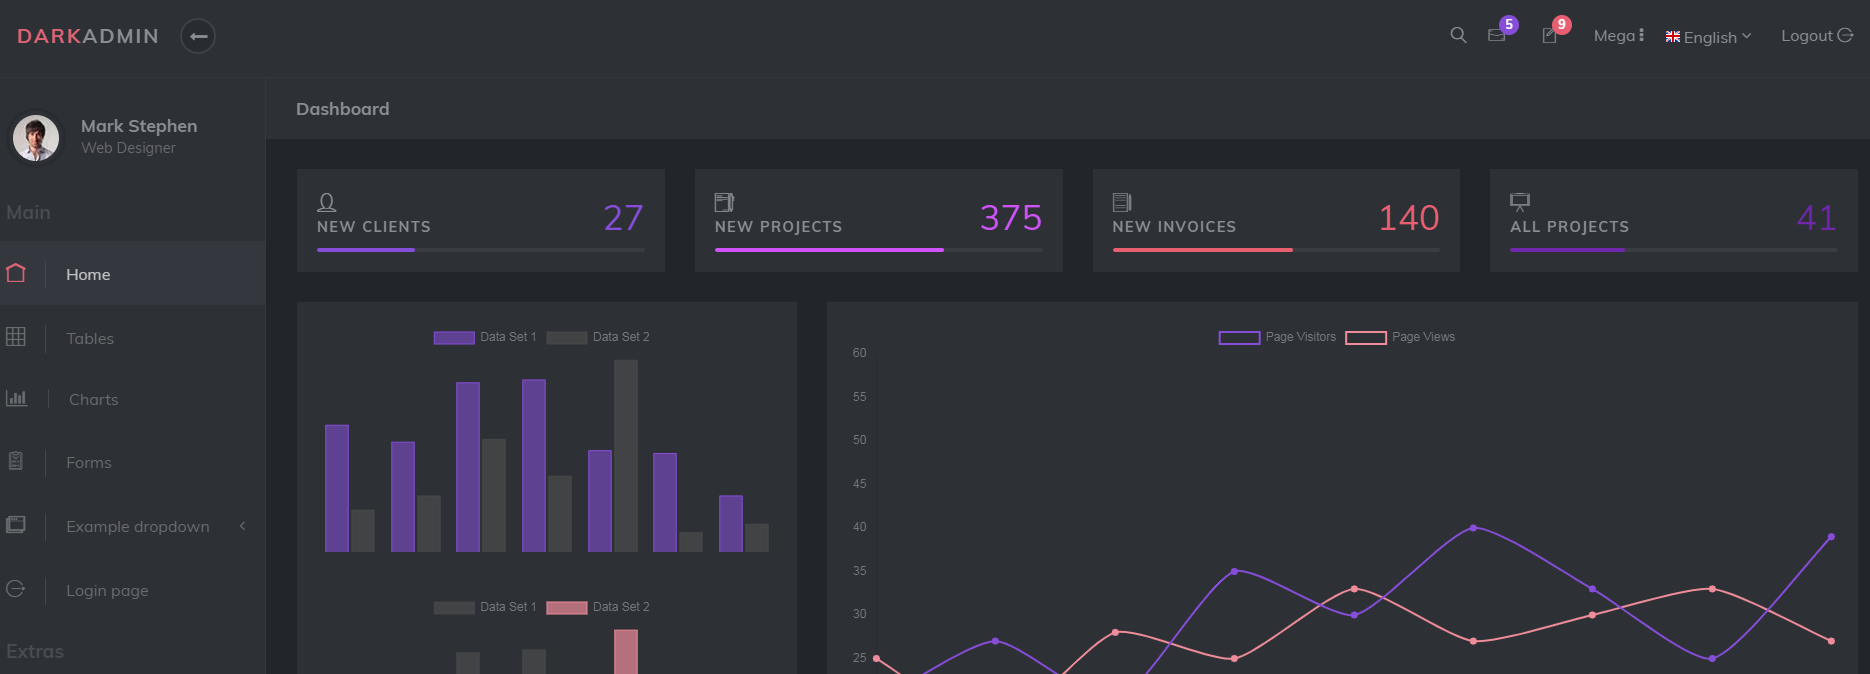This screenshot has height=674, width=1870.
Task: Open tasks icon with badge 9
Action: [x=1549, y=35]
